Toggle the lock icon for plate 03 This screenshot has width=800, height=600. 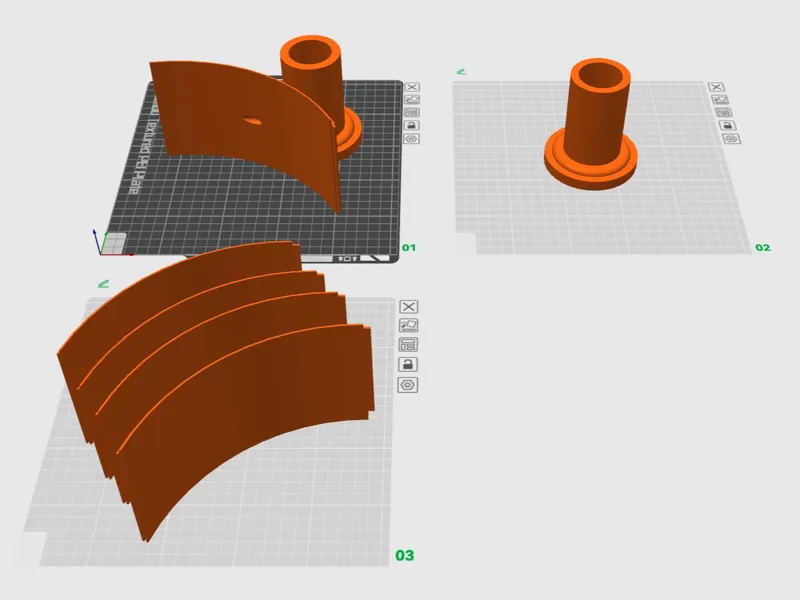click(407, 364)
